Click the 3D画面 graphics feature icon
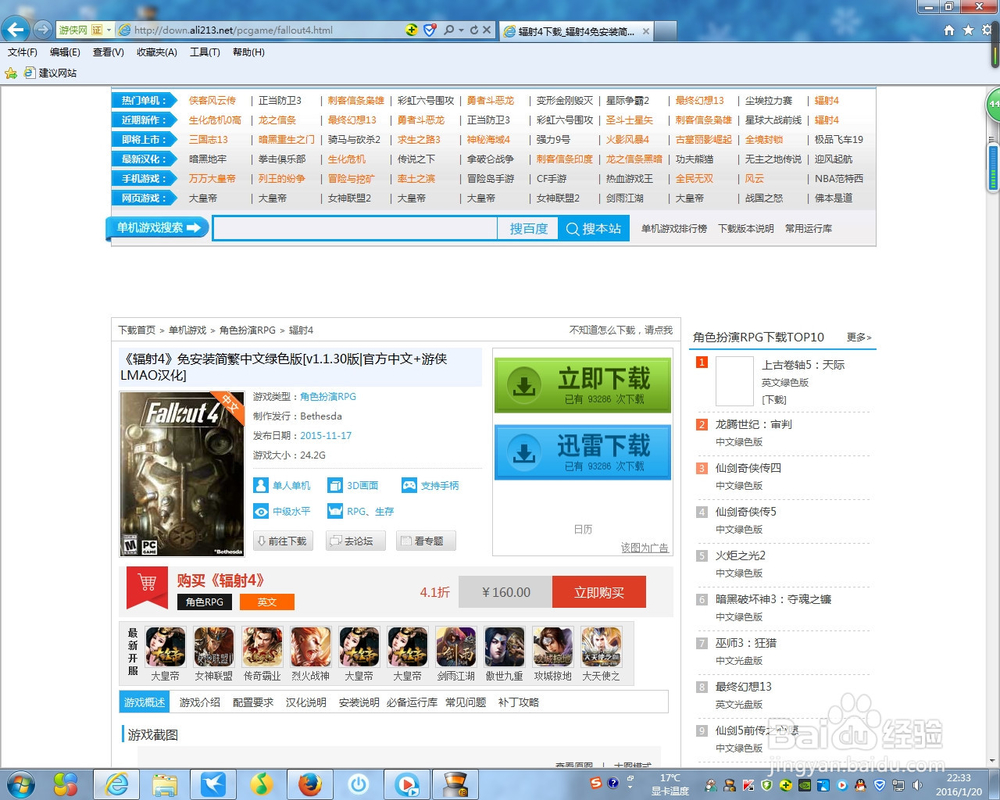1000x800 pixels. coord(335,486)
